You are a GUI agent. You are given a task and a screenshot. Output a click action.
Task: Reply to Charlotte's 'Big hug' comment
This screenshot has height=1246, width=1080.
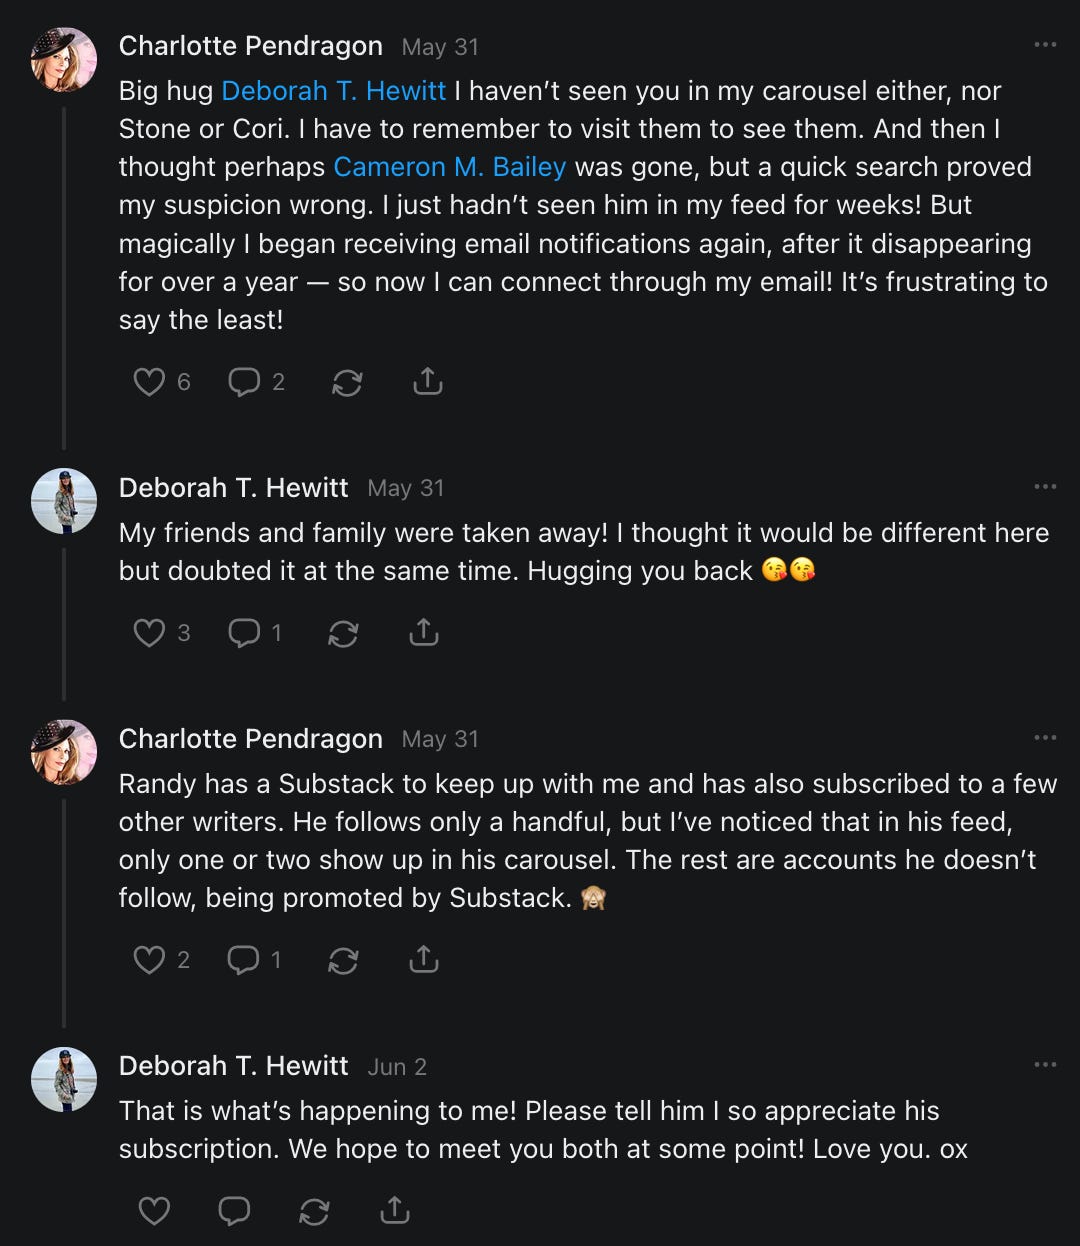[x=244, y=382]
